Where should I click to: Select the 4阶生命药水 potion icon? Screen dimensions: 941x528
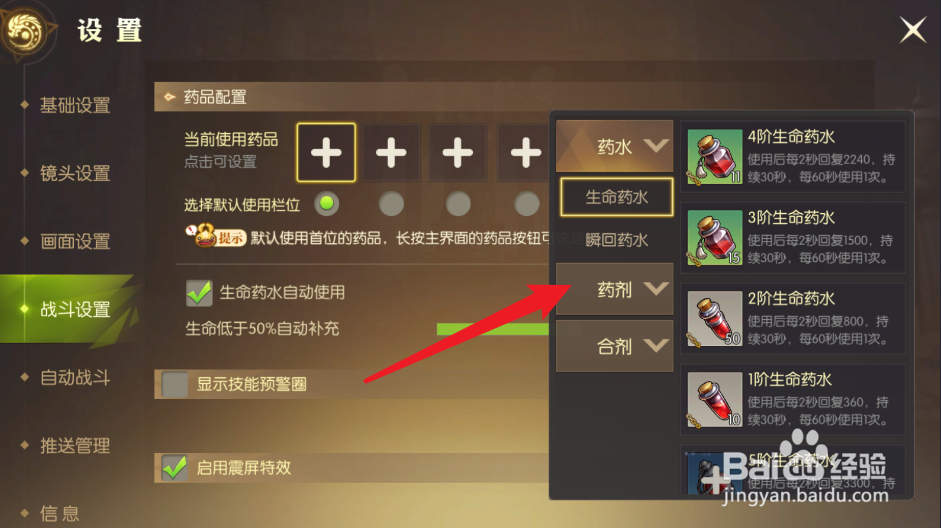[715, 157]
